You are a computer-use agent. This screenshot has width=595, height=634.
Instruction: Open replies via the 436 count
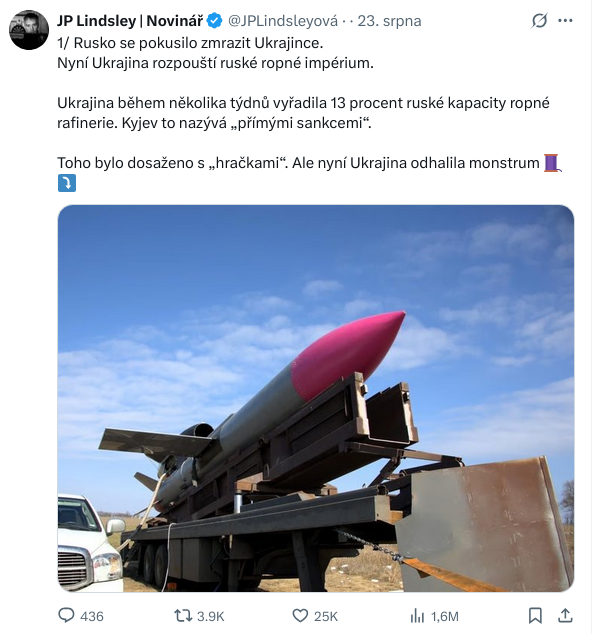click(92, 616)
